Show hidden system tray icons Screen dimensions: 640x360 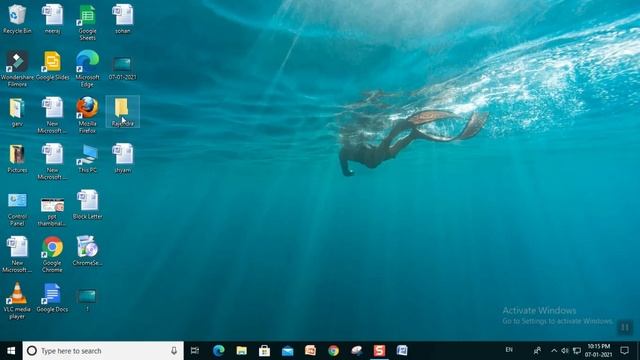(554, 351)
